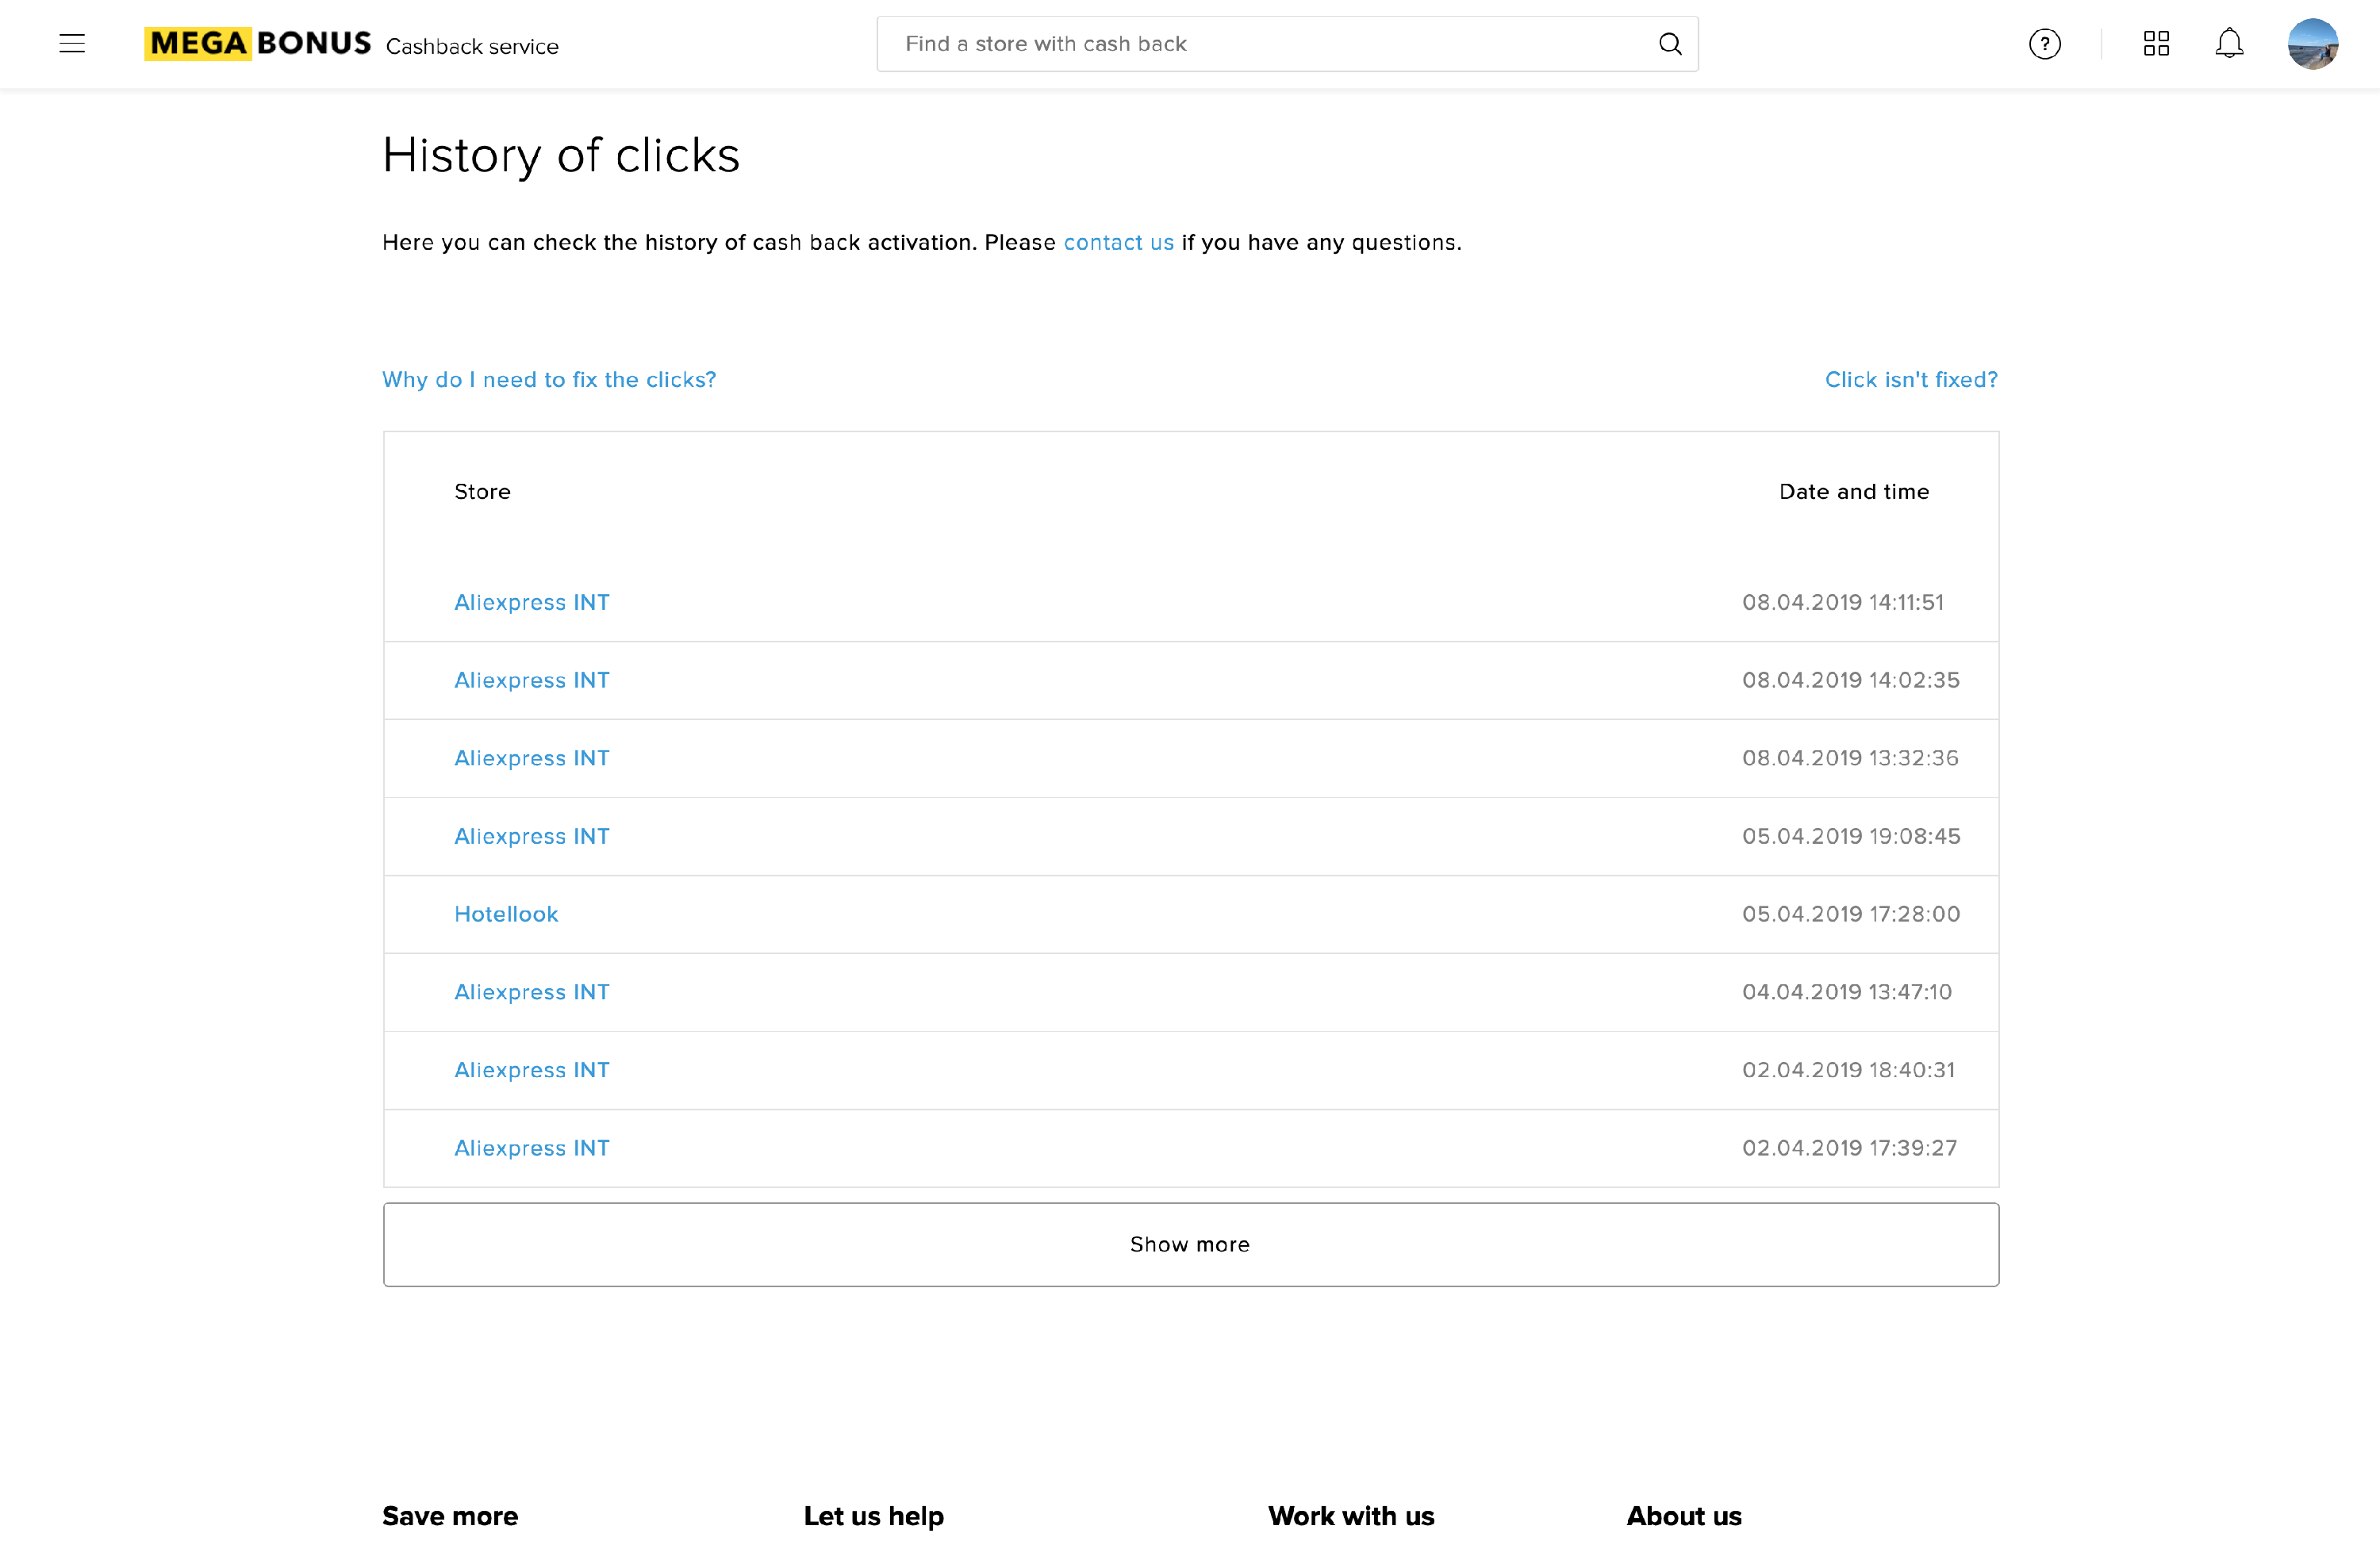Open the help question mark icon
Image resolution: width=2380 pixels, height=1541 pixels.
pyautogui.click(x=2044, y=44)
